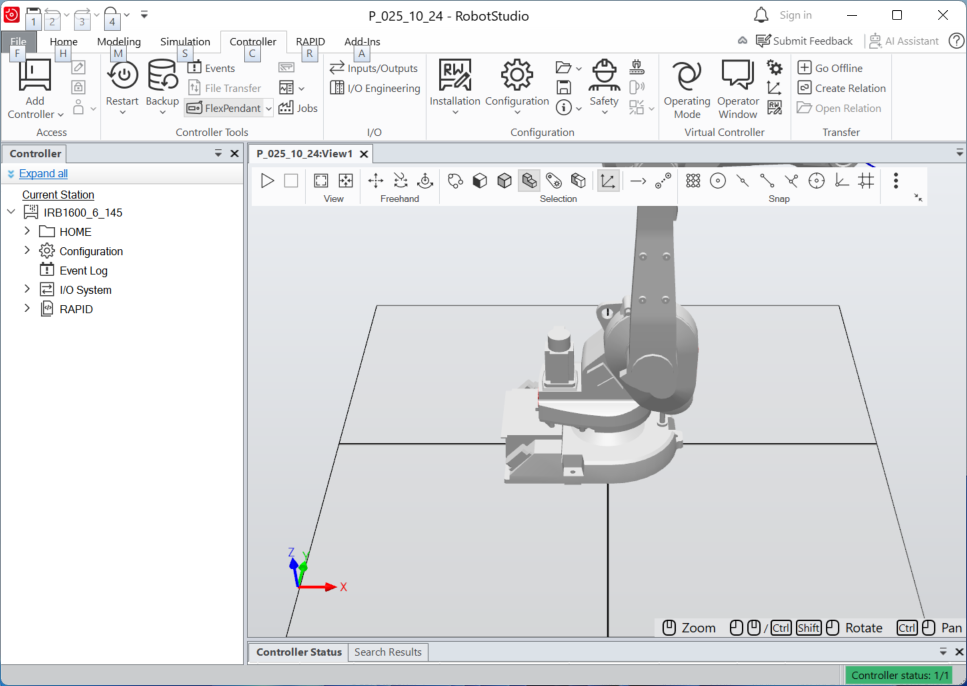
Task: Click the View All zoom icon
Action: pos(321,181)
